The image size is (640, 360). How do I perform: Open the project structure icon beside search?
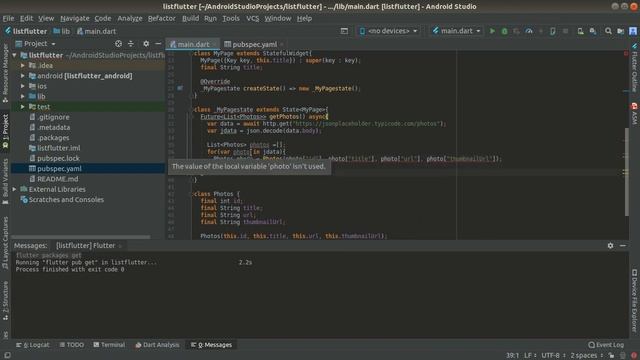click(620, 31)
